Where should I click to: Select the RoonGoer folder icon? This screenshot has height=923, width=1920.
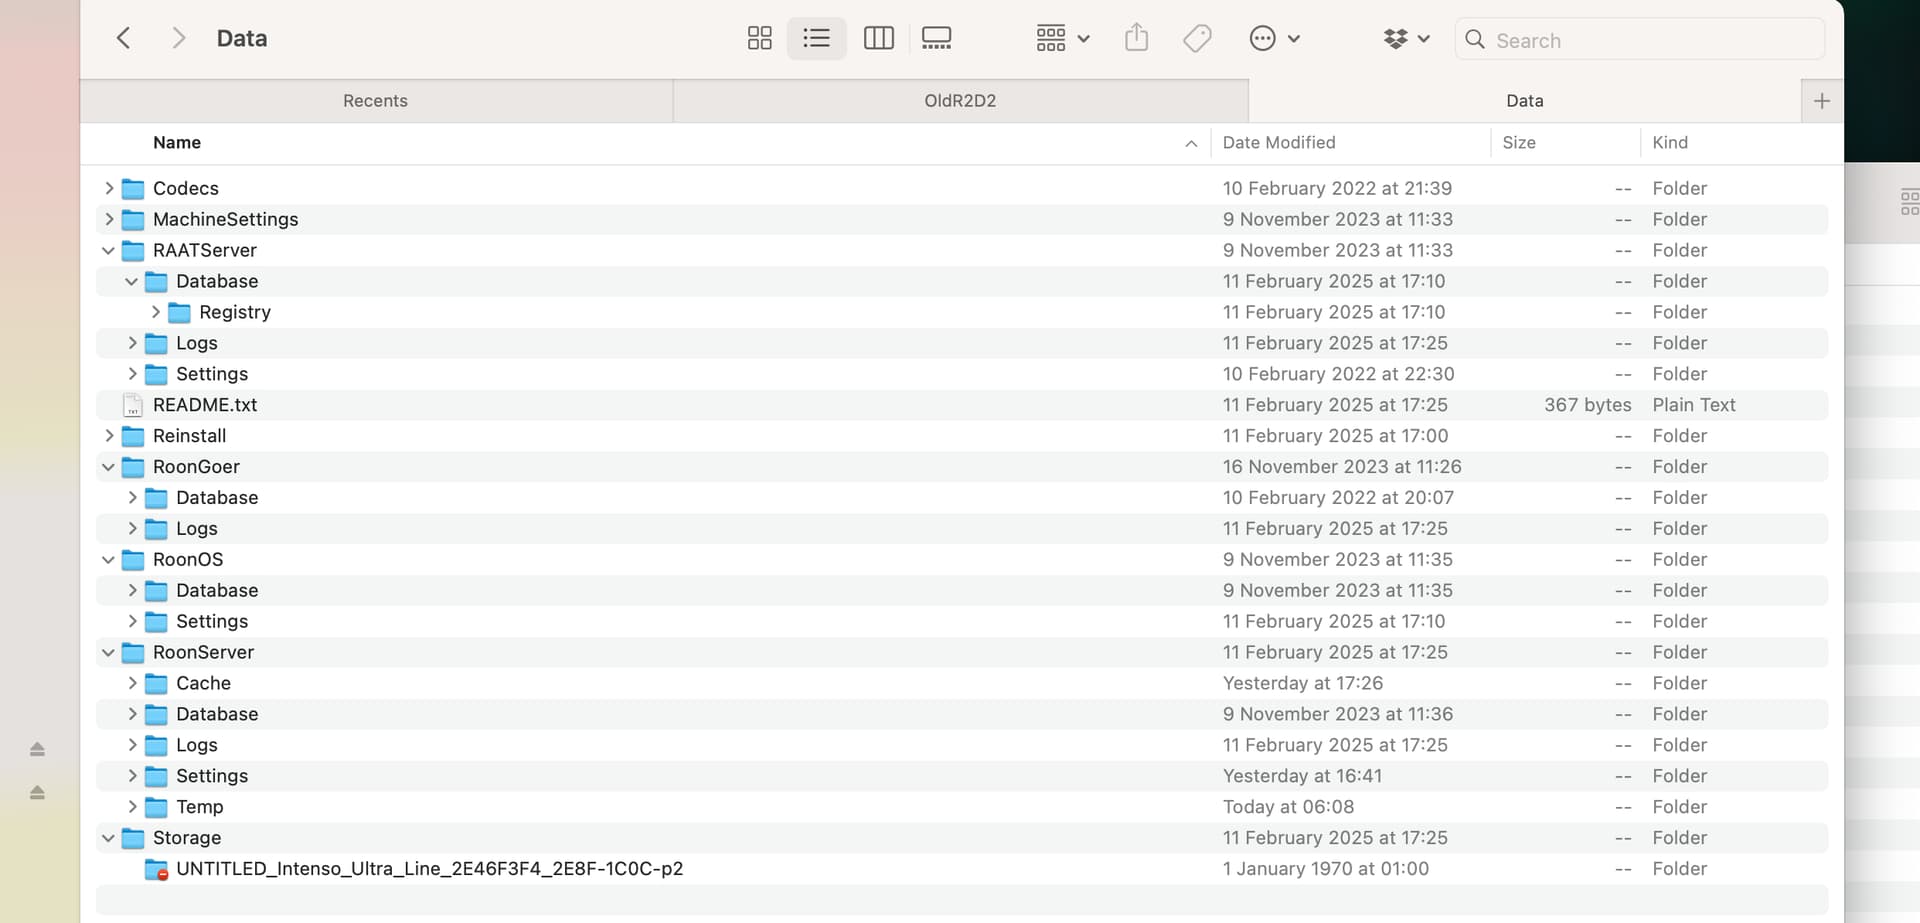[x=133, y=467]
